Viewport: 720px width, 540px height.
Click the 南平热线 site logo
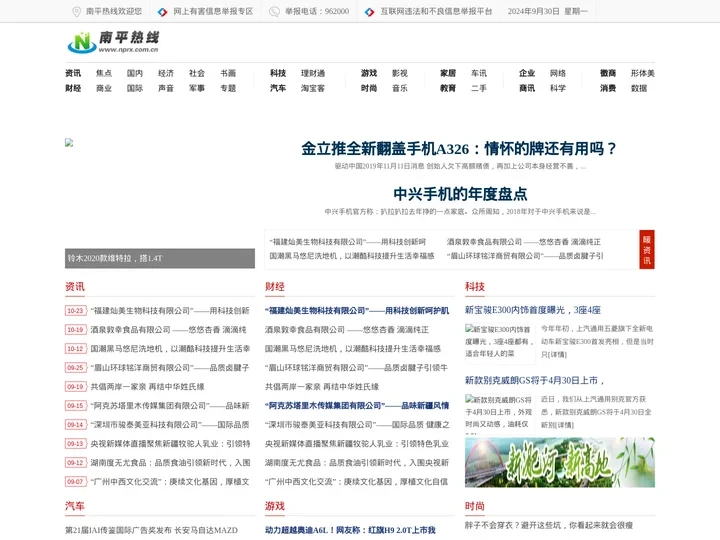113,42
